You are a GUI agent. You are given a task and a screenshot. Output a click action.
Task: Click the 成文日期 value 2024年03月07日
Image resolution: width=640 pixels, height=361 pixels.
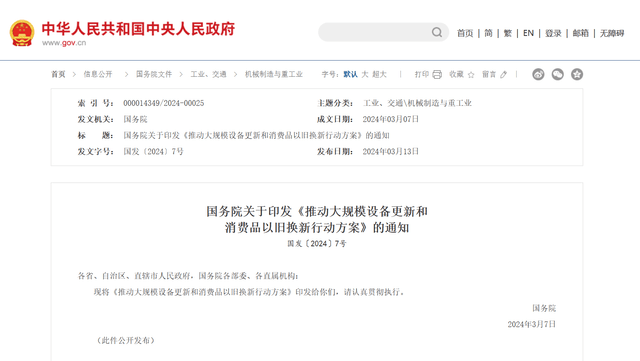[391, 119]
